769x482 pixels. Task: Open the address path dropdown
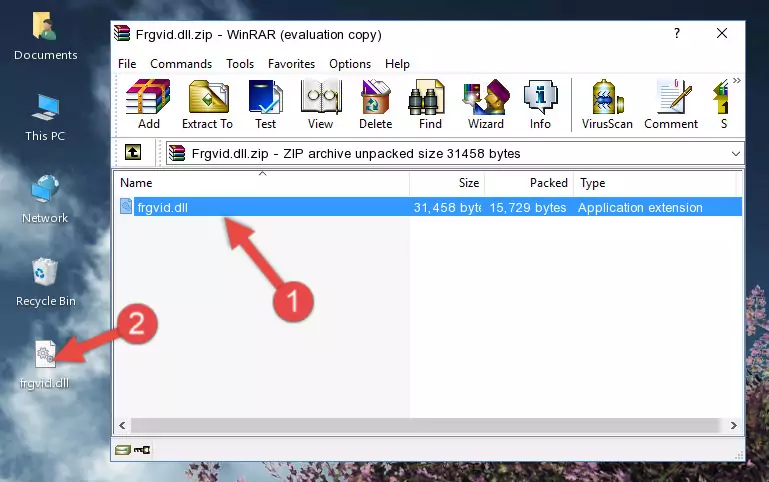(x=736, y=153)
